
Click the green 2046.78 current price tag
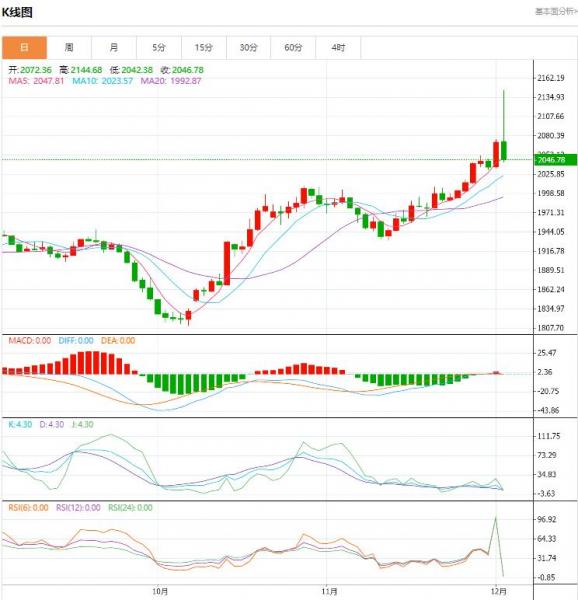tap(555, 160)
